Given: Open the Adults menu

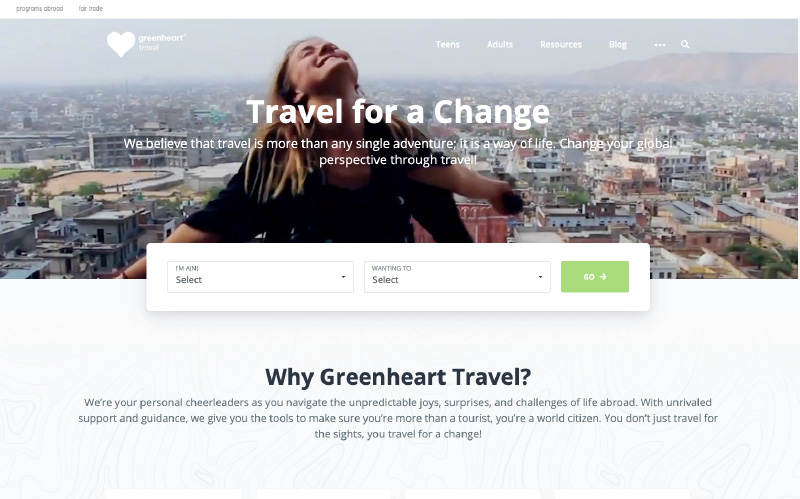Looking at the screenshot, I should tap(499, 44).
